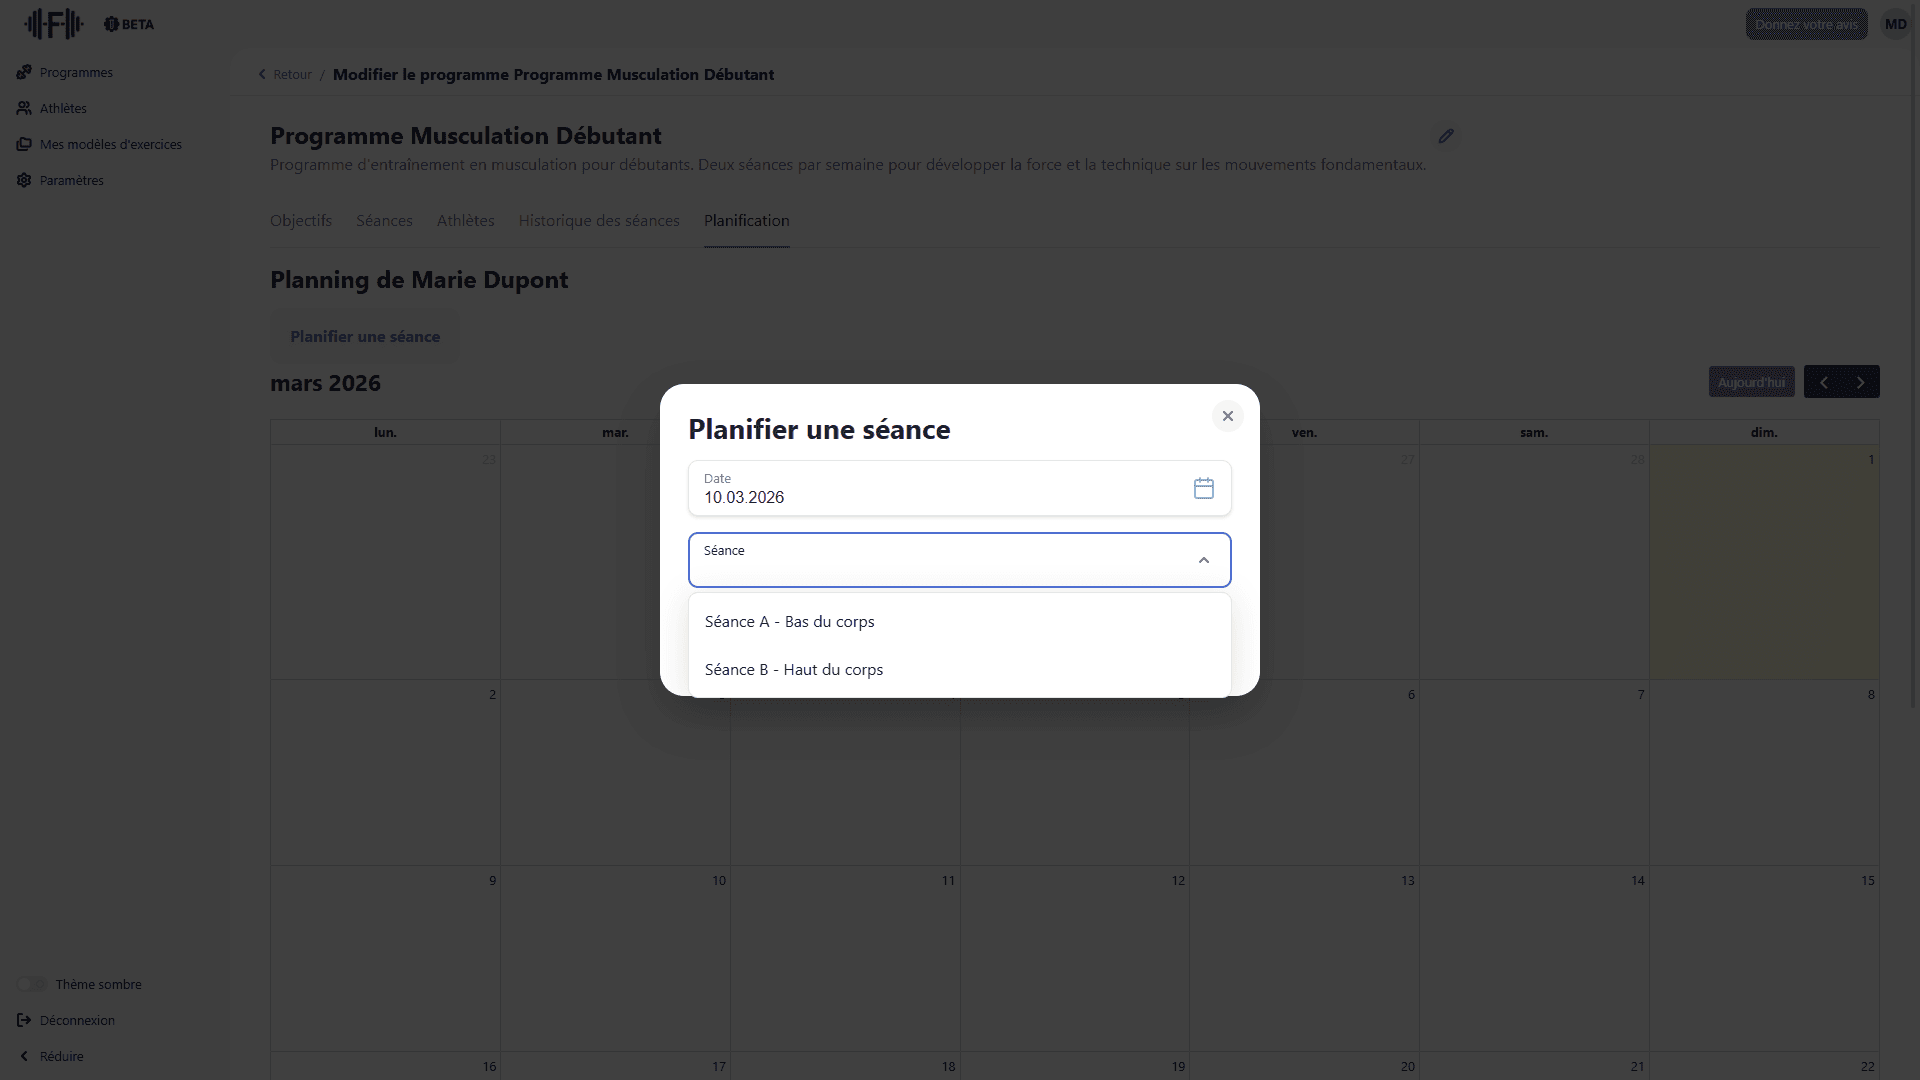Switch to the Séances tab

(384, 220)
